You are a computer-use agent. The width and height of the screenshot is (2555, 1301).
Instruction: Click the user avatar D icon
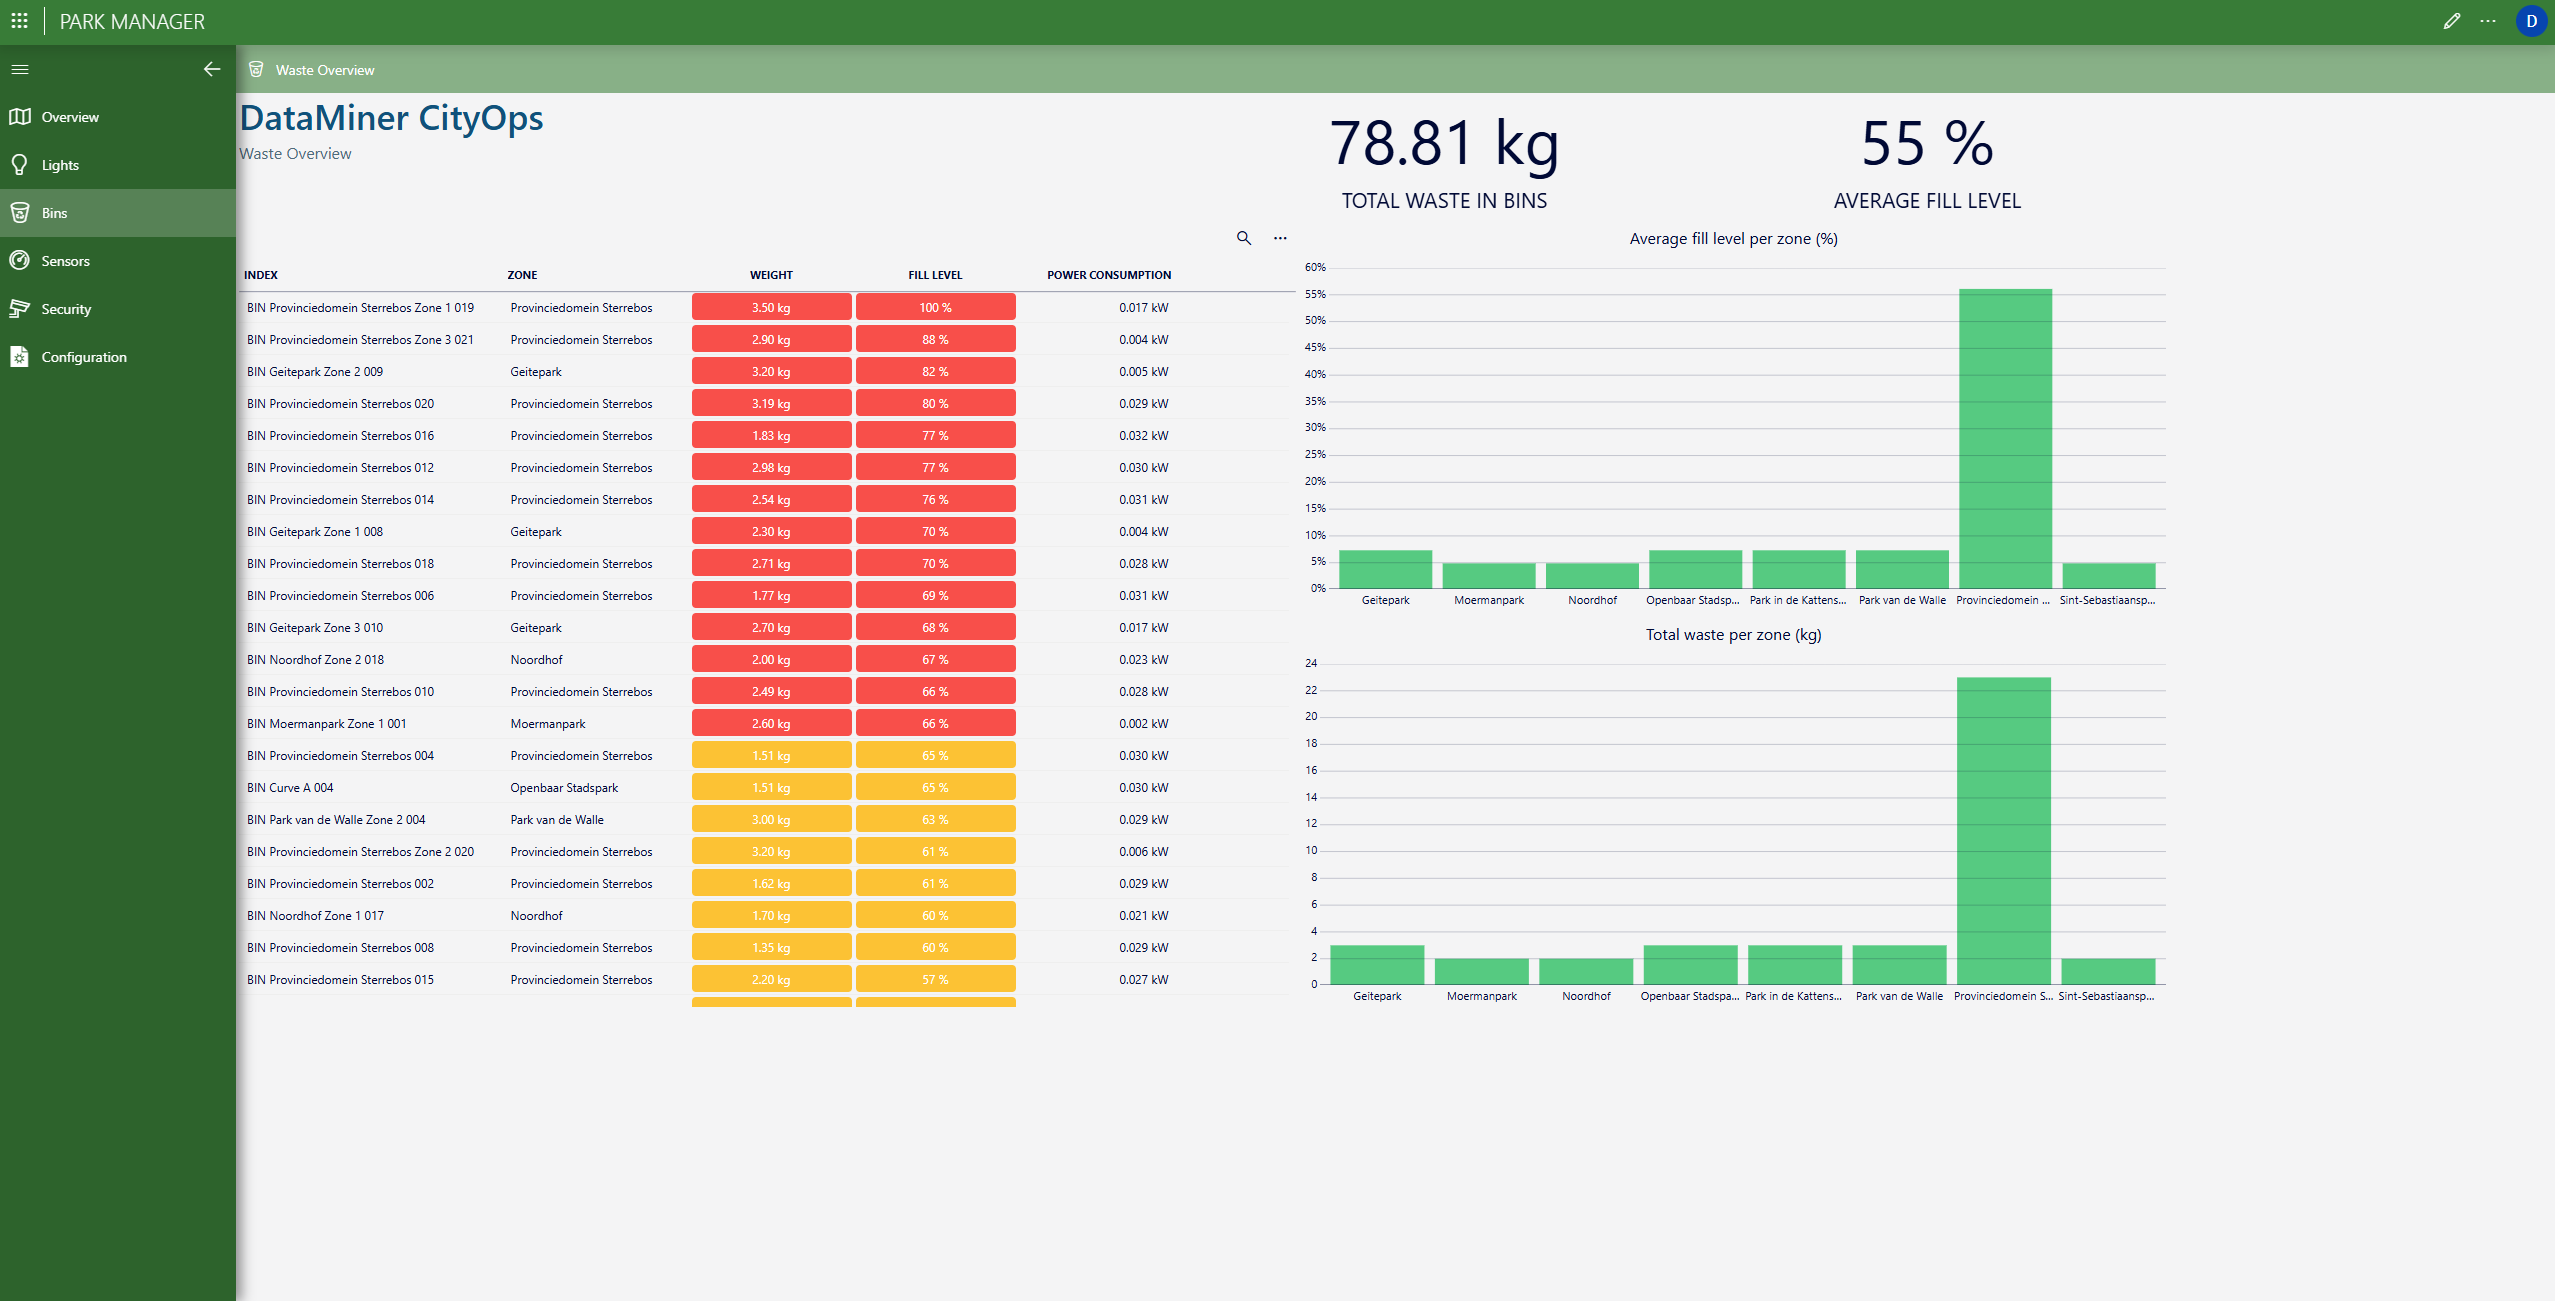tap(2531, 21)
